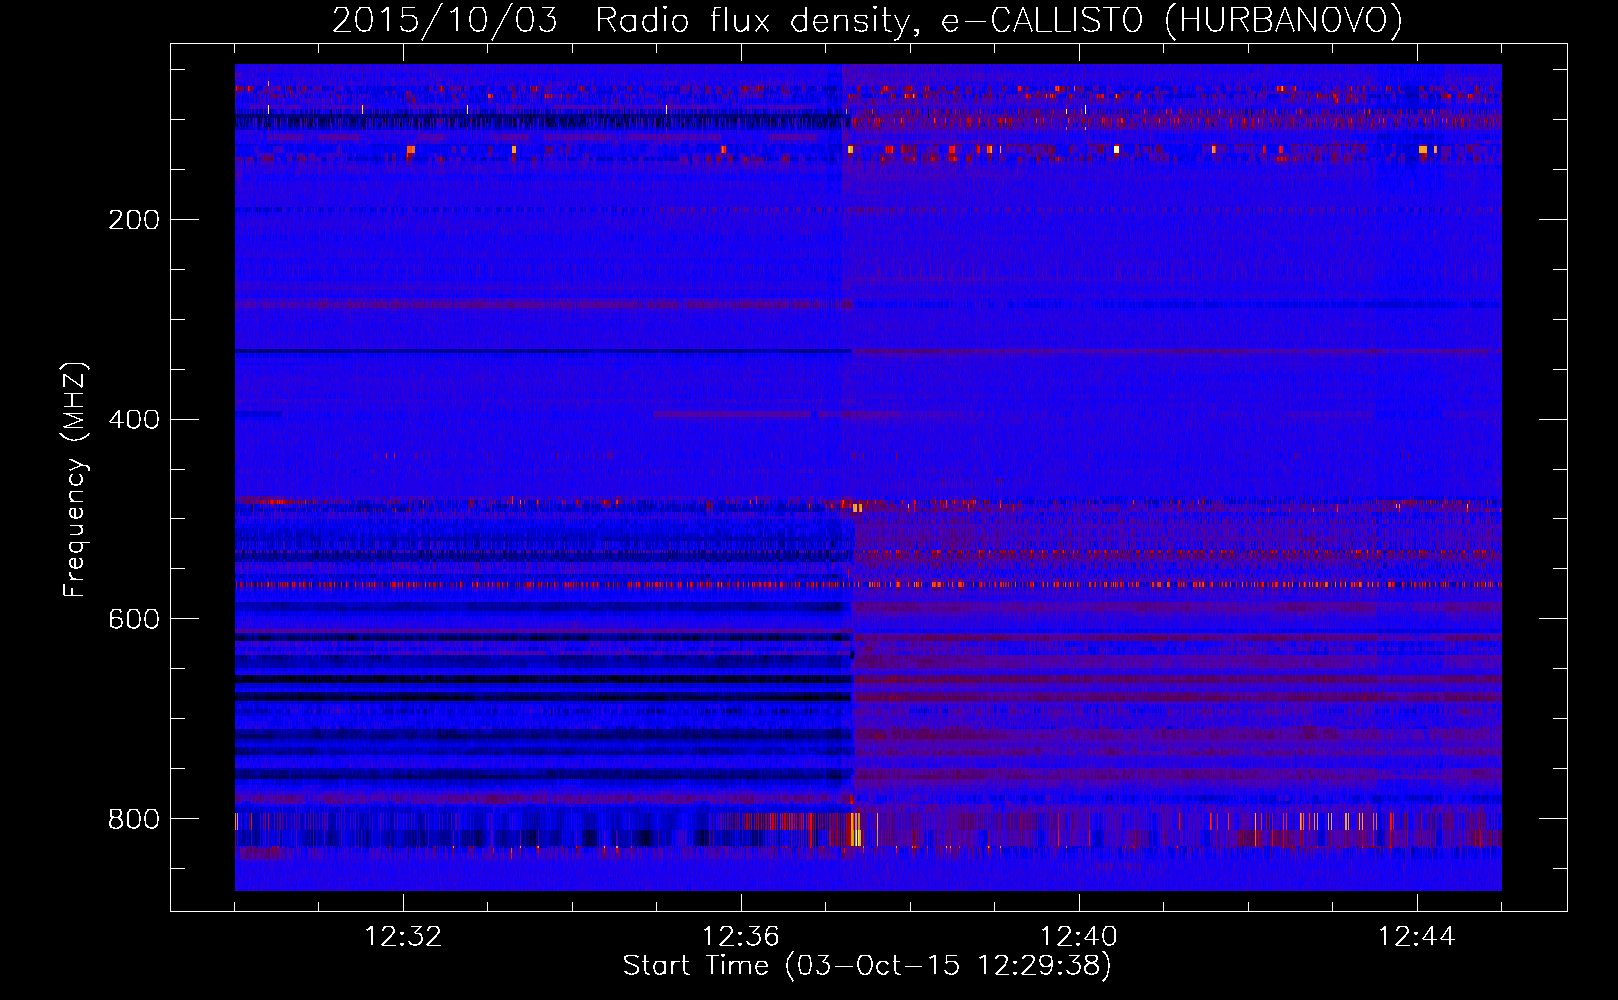Select the '600' frequency axis label
The image size is (1618, 1000).
[x=134, y=620]
